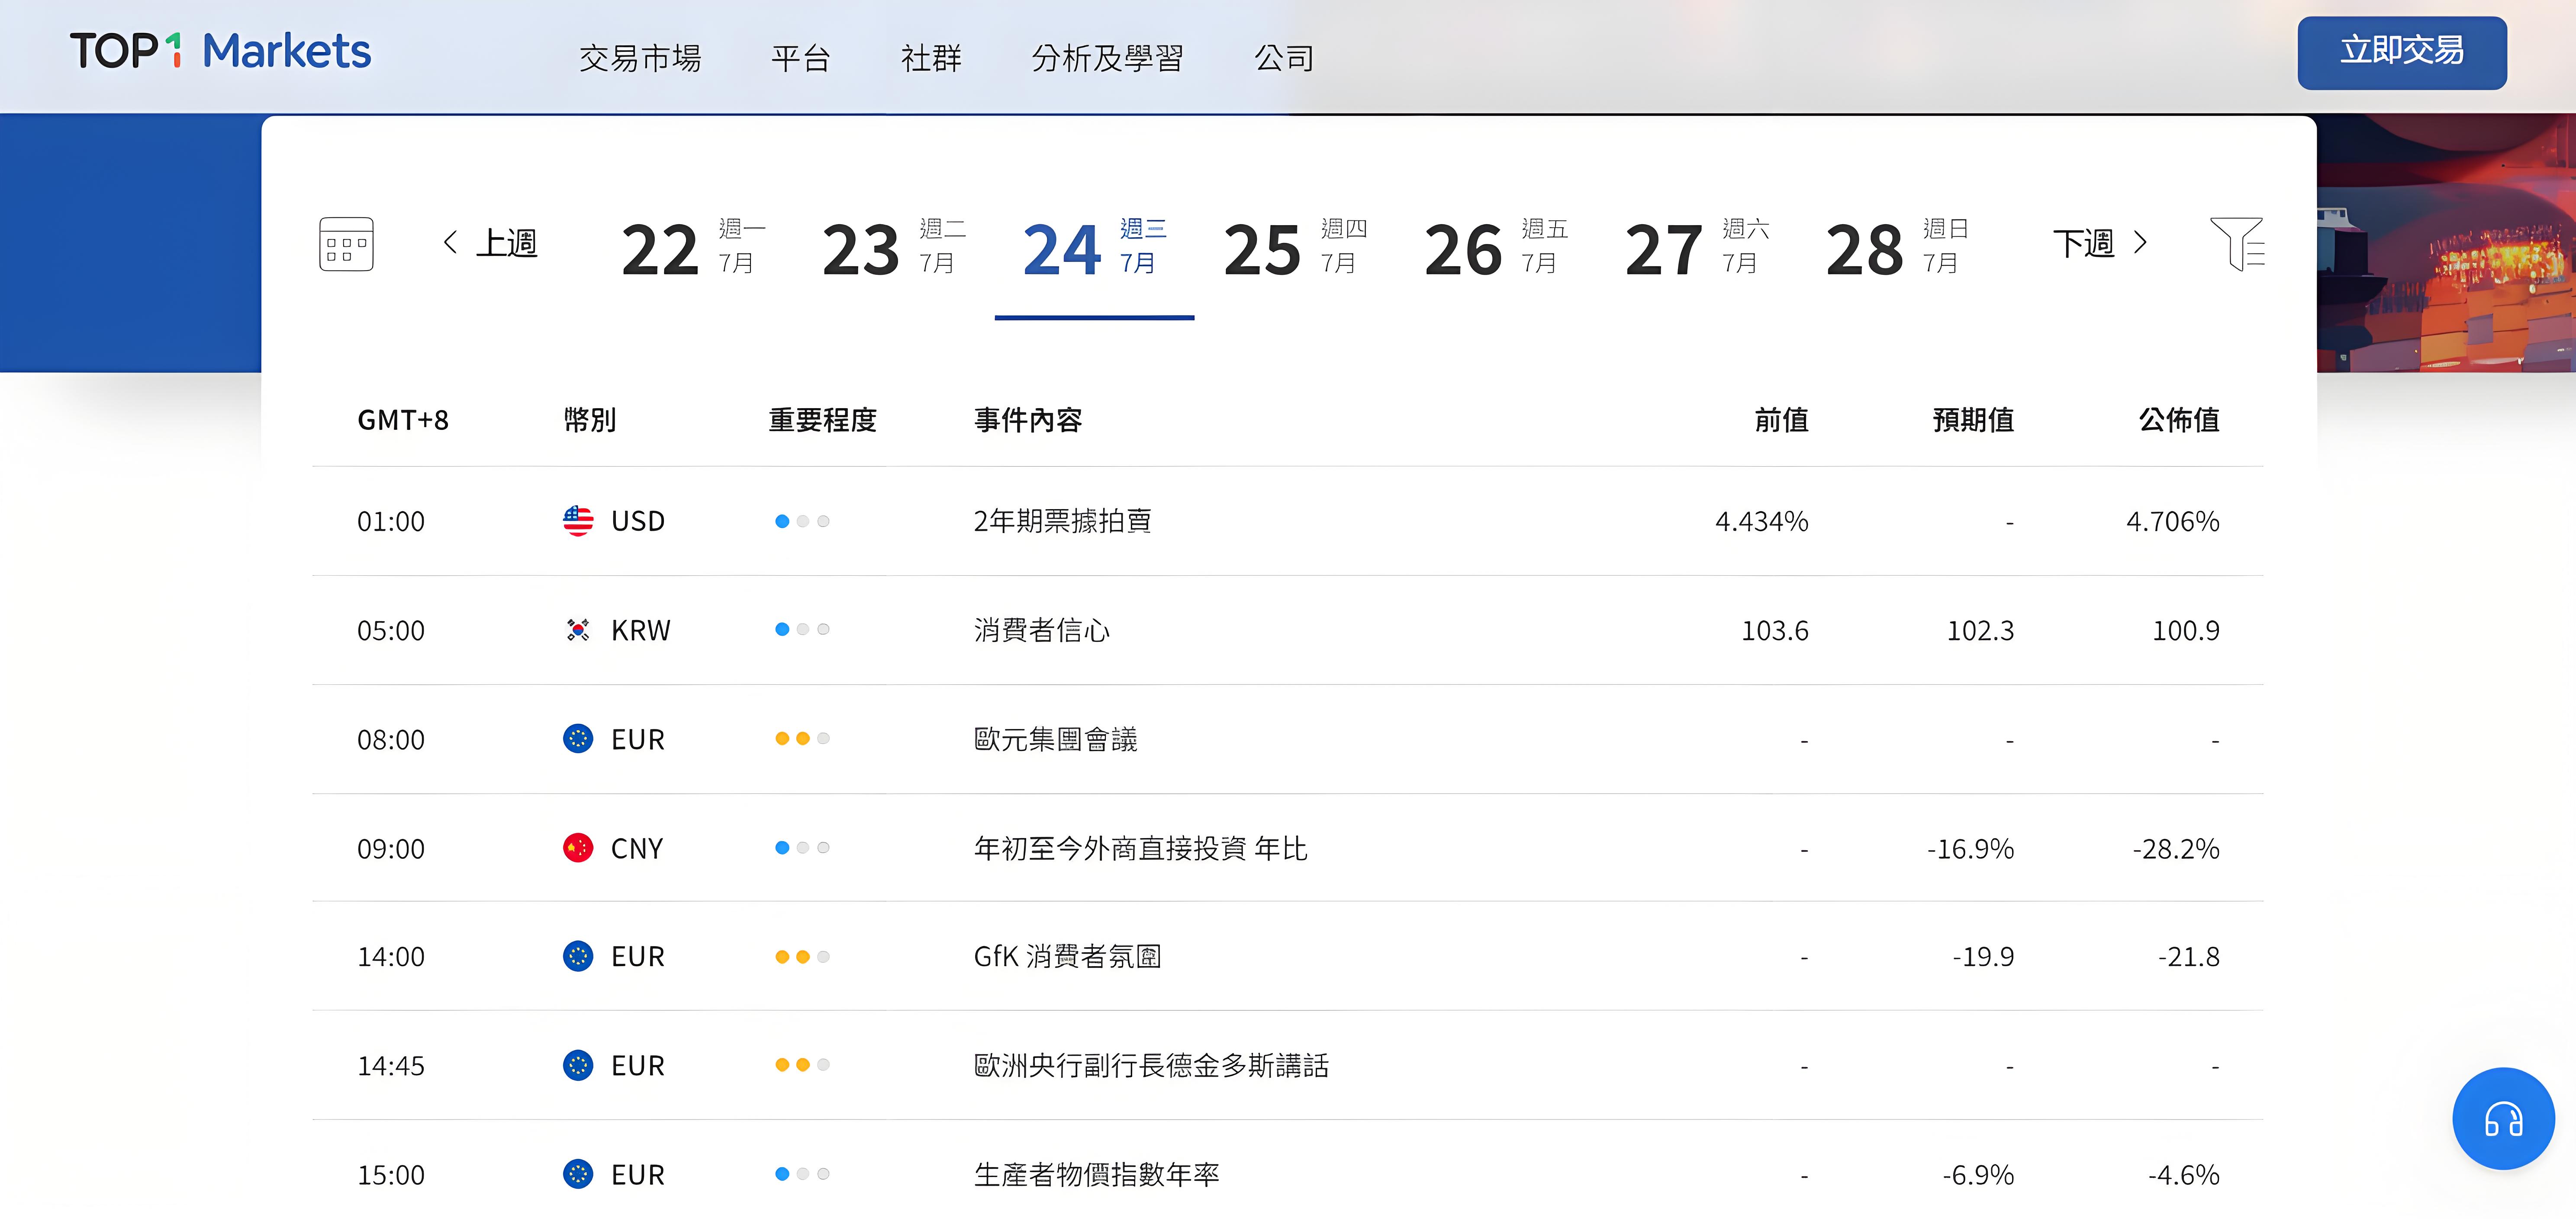The image size is (2576, 1219).
Task: Click the right chevron next to 下週
Action: [2140, 242]
